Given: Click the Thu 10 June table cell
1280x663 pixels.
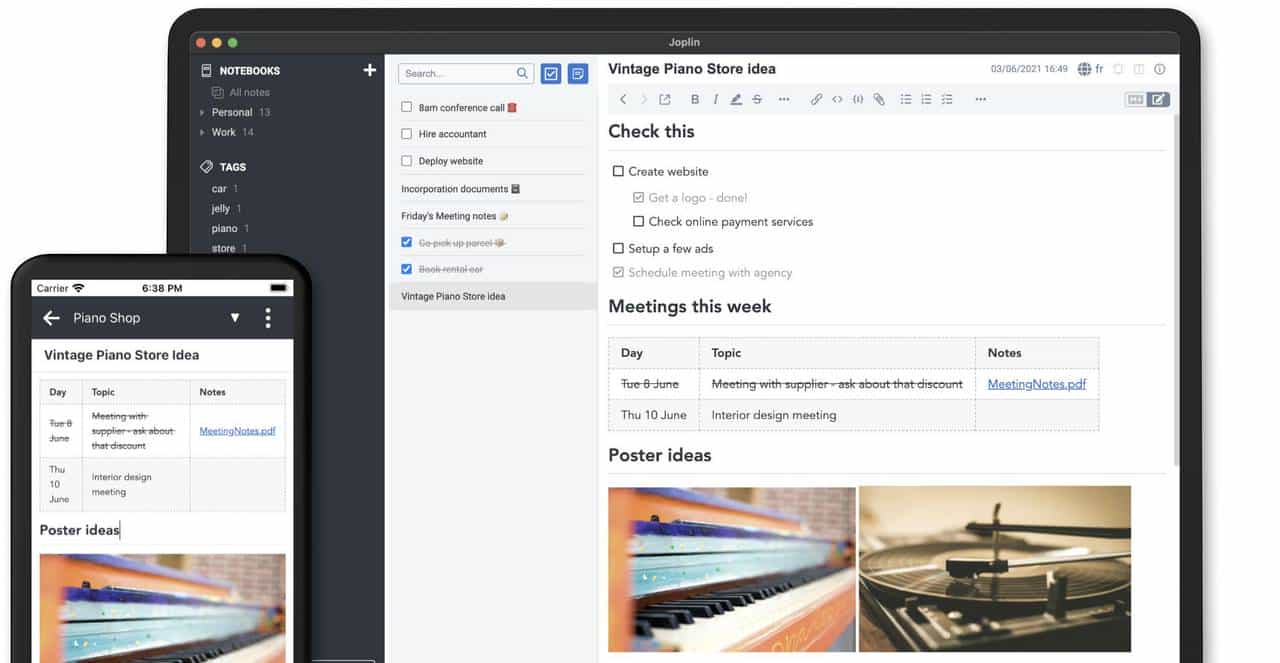Looking at the screenshot, I should click(654, 415).
